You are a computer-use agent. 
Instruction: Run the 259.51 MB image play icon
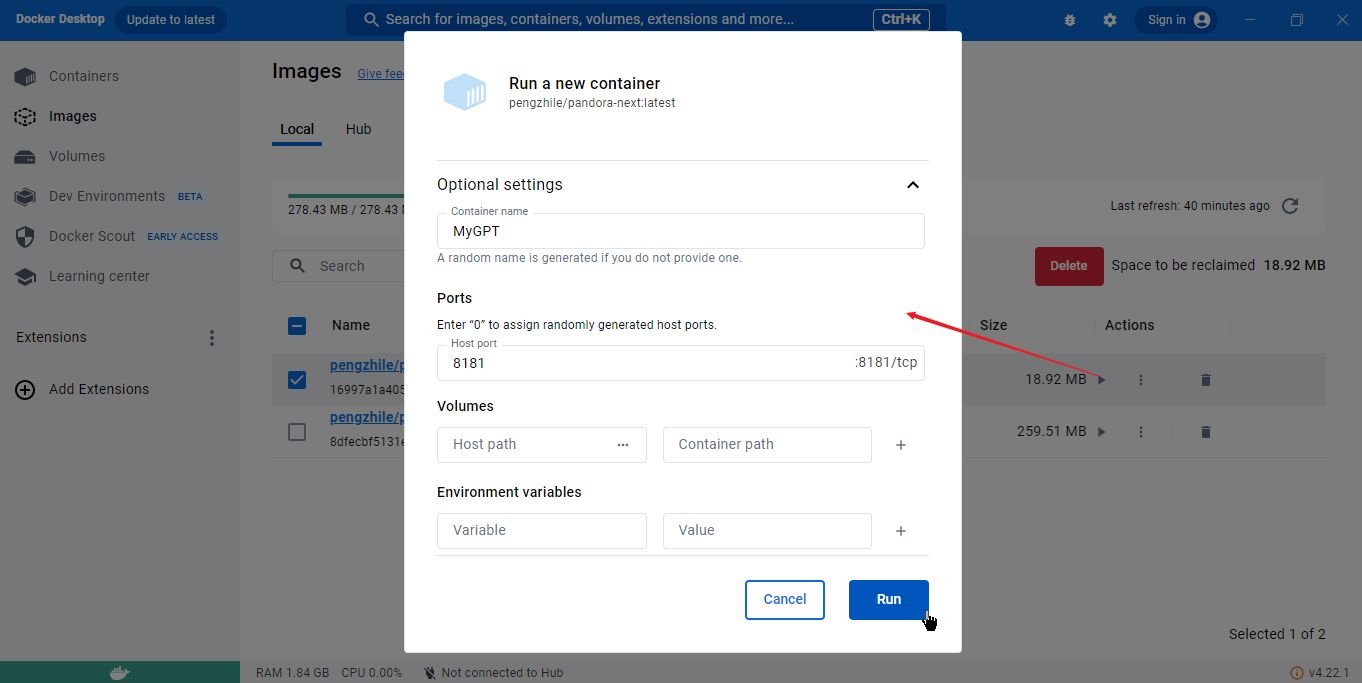[x=1101, y=432]
